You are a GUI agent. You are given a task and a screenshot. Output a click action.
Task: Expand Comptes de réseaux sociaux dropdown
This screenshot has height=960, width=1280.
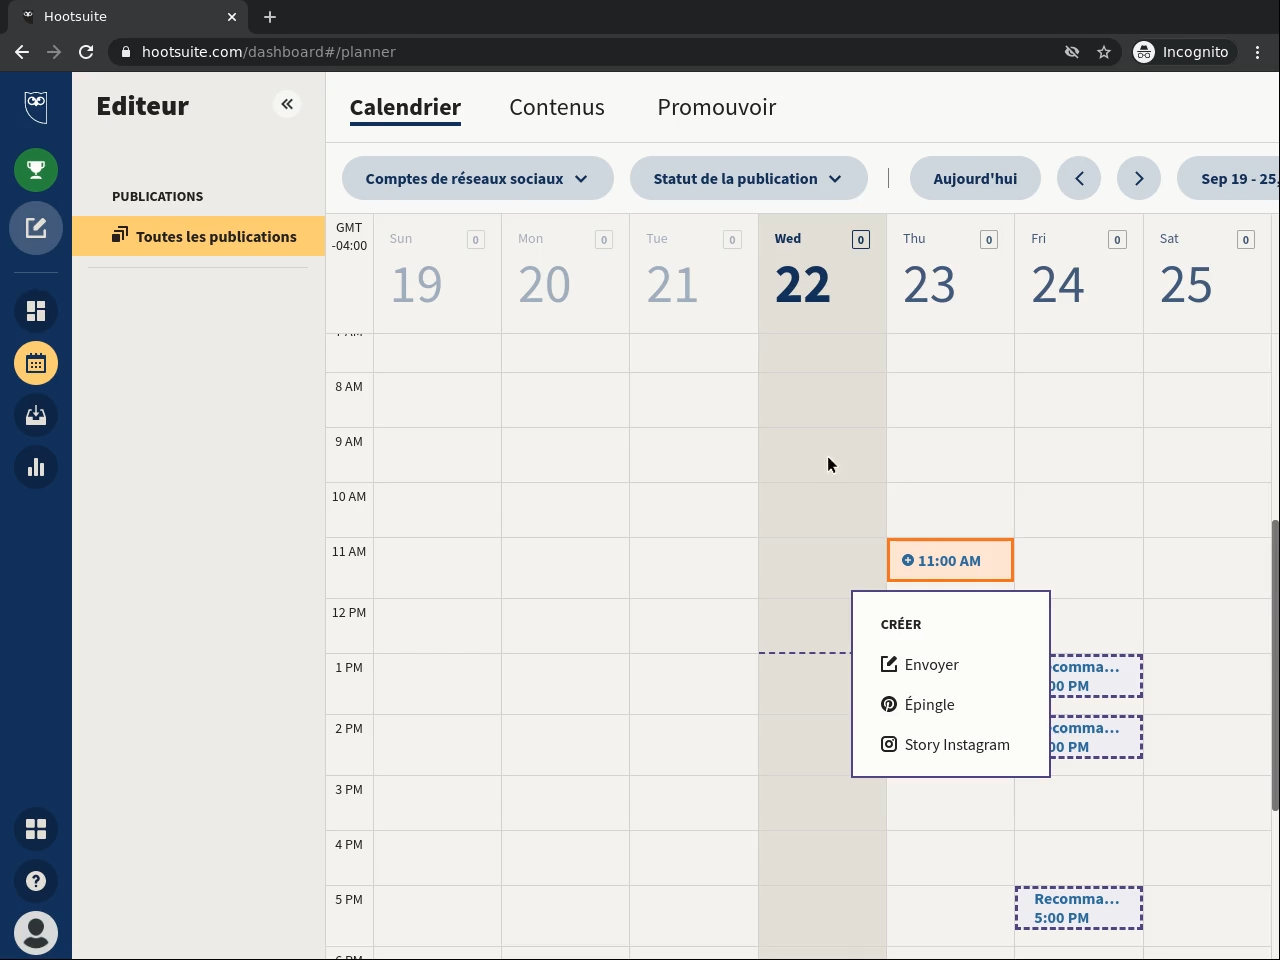pos(478,179)
